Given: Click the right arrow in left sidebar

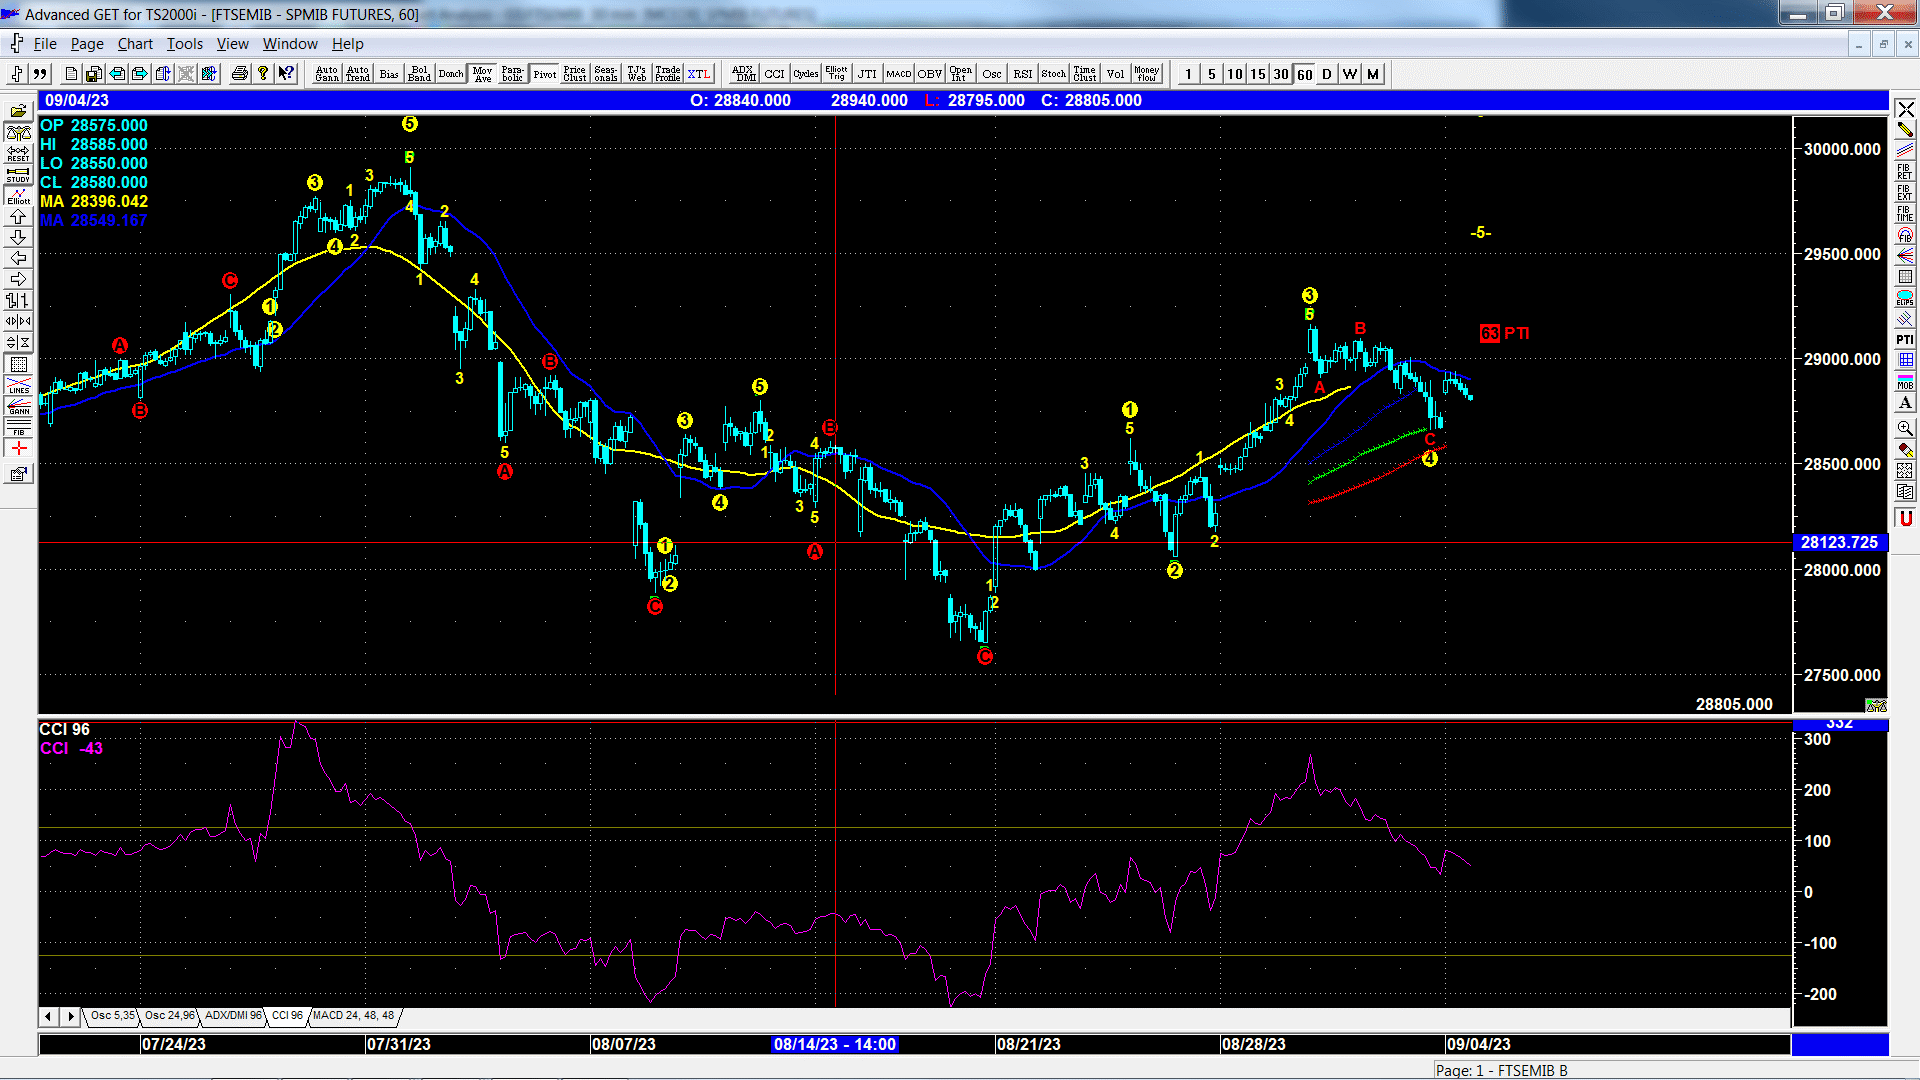Looking at the screenshot, I should point(18,279).
